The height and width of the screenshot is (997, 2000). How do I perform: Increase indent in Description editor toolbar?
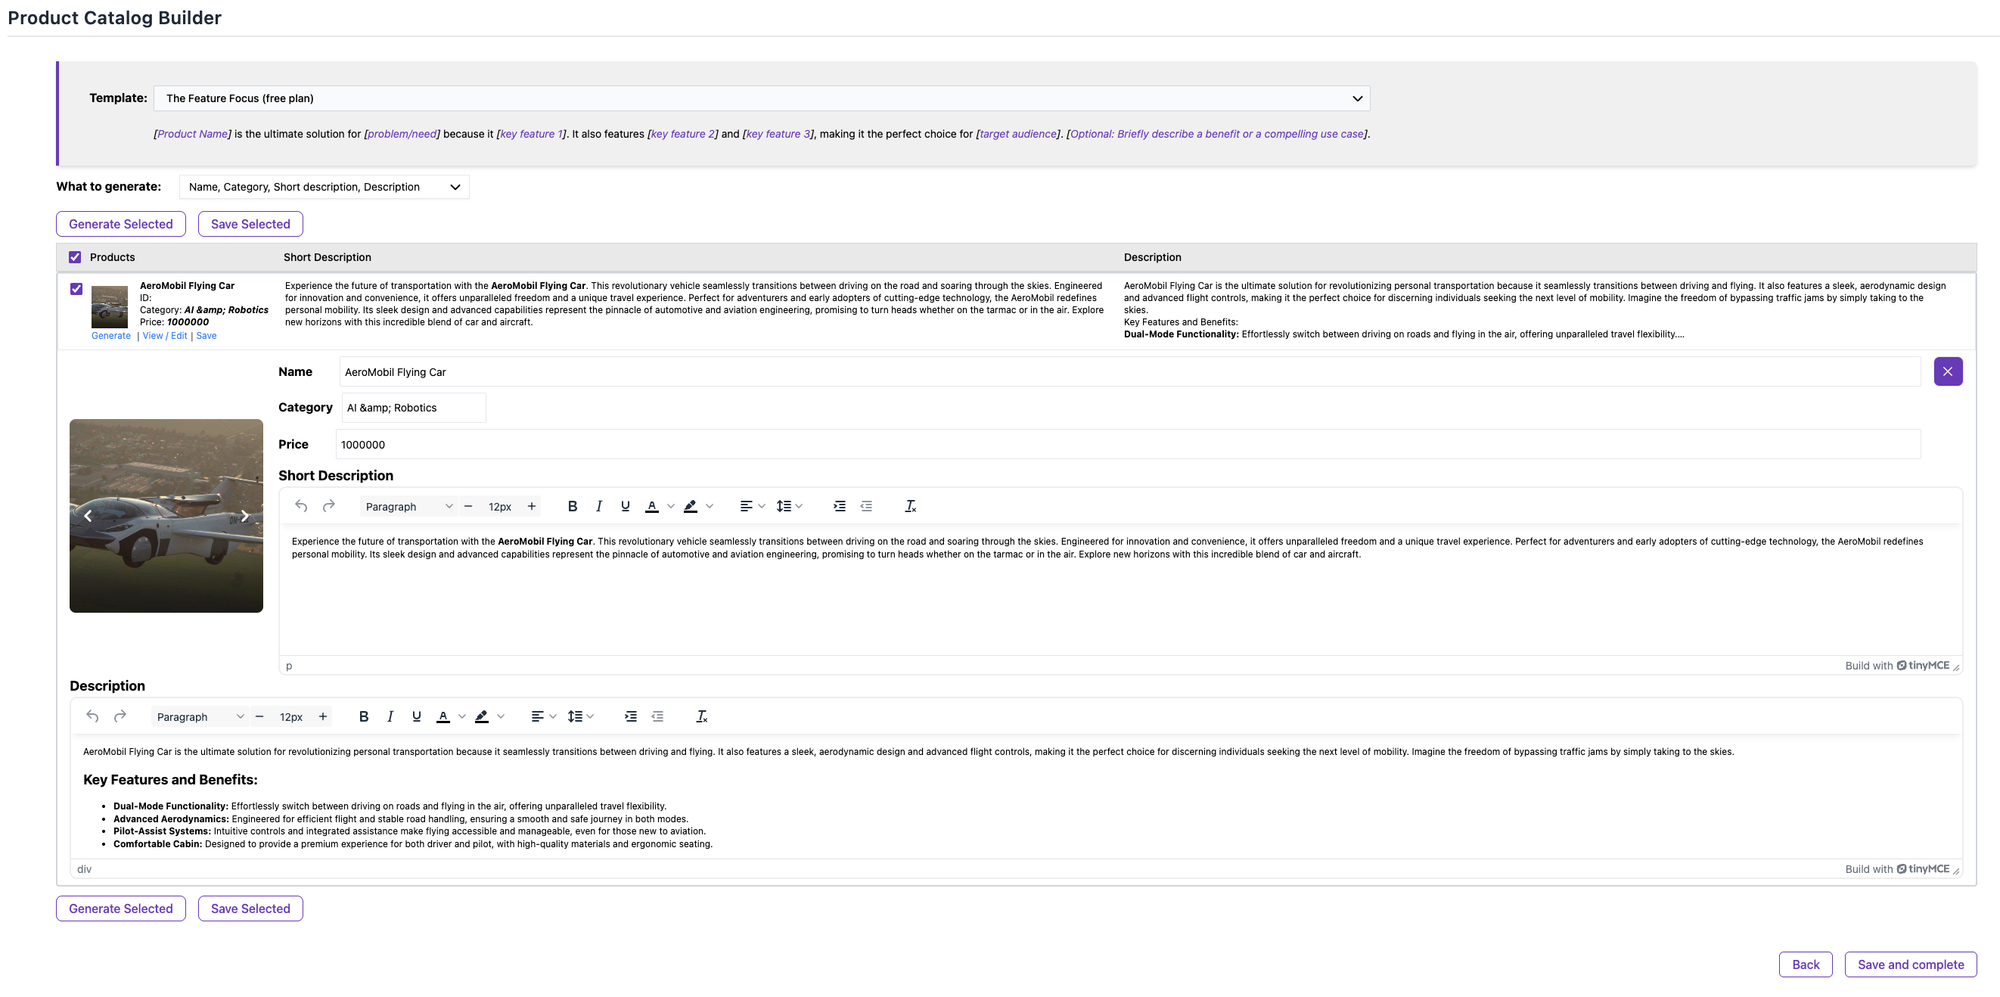[x=630, y=717]
